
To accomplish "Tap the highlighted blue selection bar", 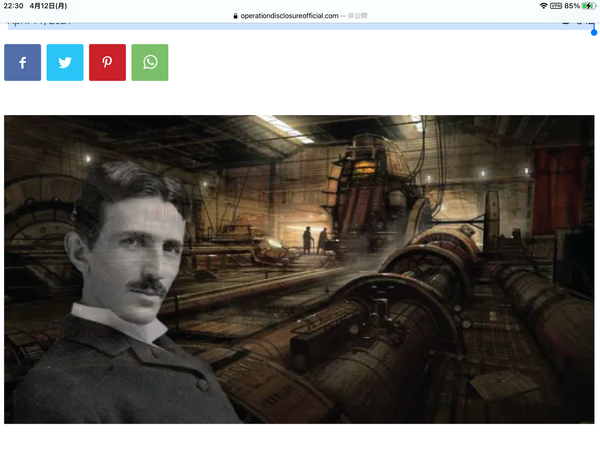I will point(300,25).
